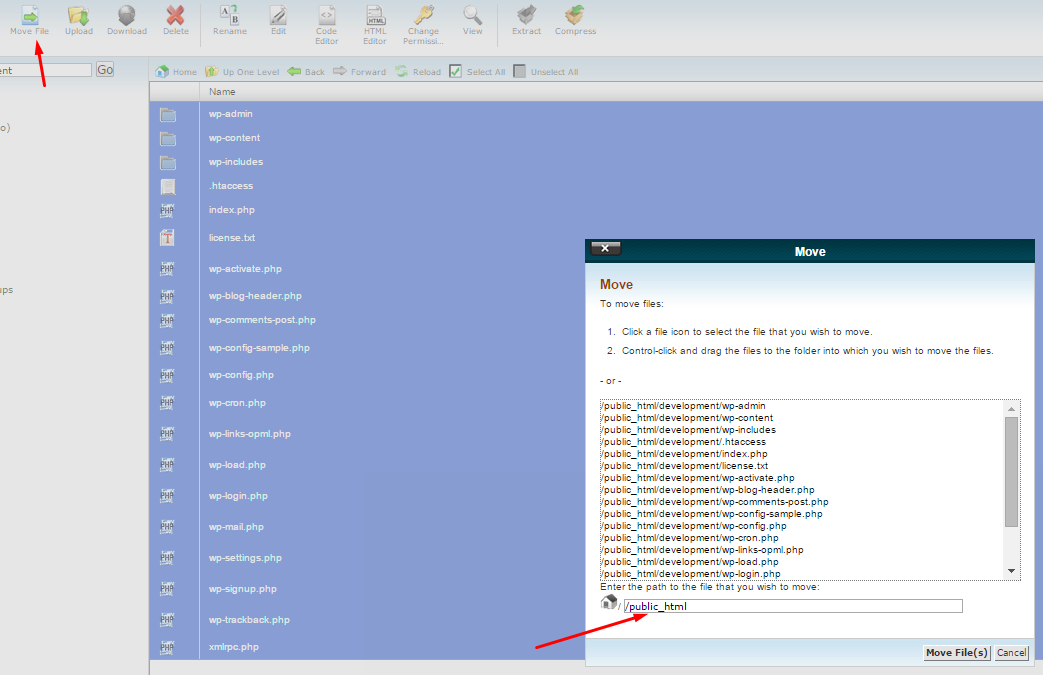
Task: Select wp-blog-header.php file name
Action: 255,296
